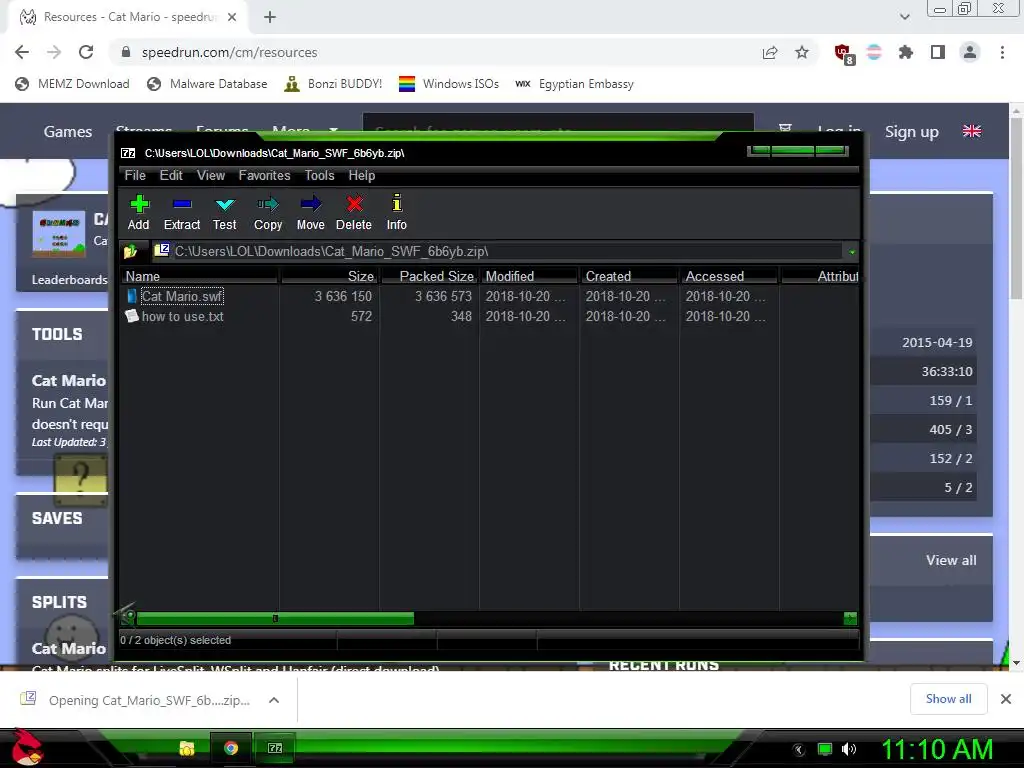Share this page icon in address bar
The image size is (1024, 768).
coord(770,52)
